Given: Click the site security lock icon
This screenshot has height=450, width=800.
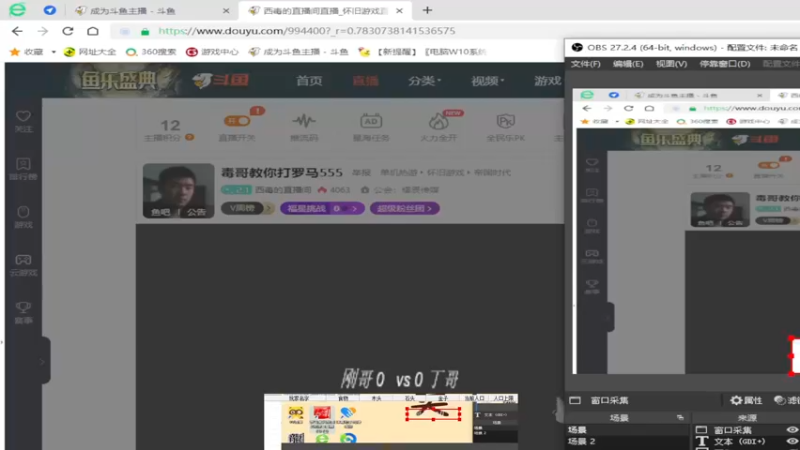Looking at the screenshot, I should tap(145, 32).
